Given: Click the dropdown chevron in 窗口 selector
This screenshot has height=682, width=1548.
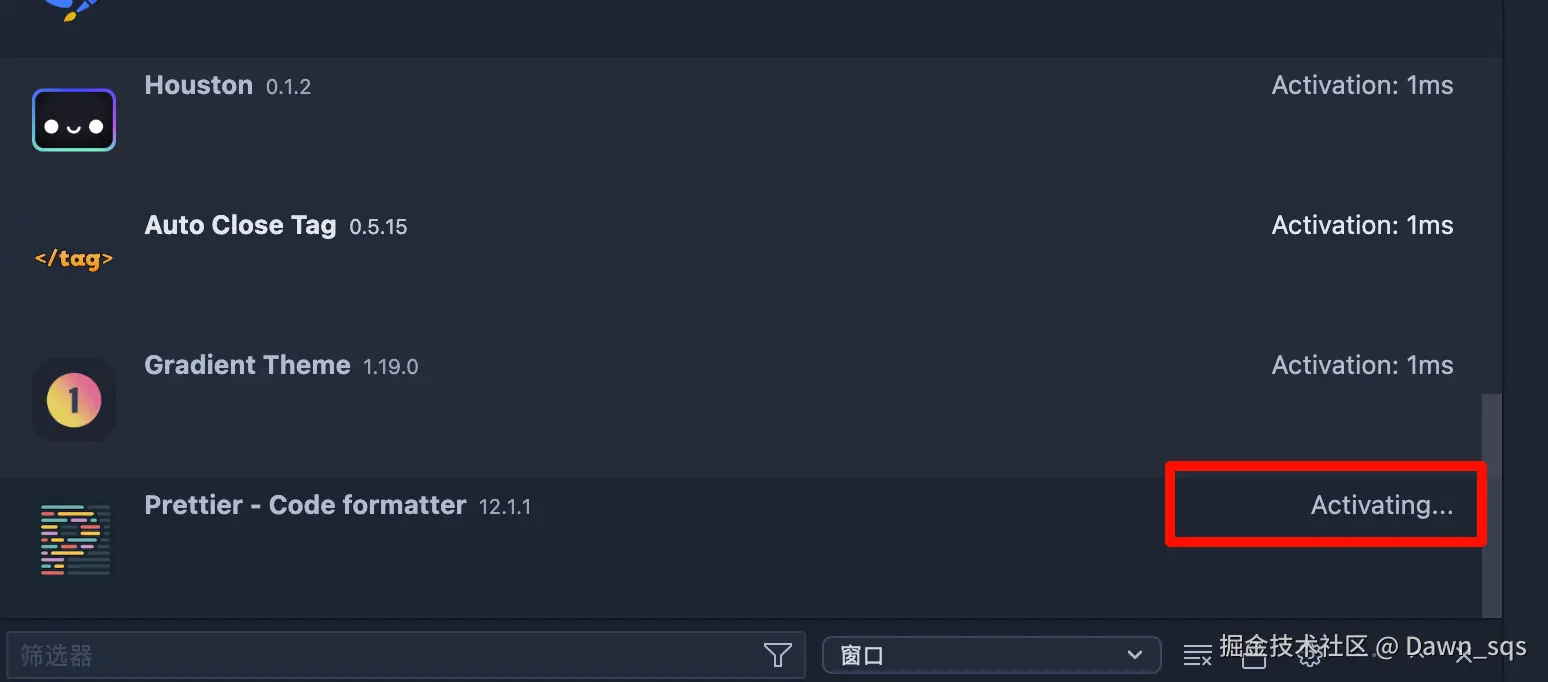Looking at the screenshot, I should (1135, 655).
